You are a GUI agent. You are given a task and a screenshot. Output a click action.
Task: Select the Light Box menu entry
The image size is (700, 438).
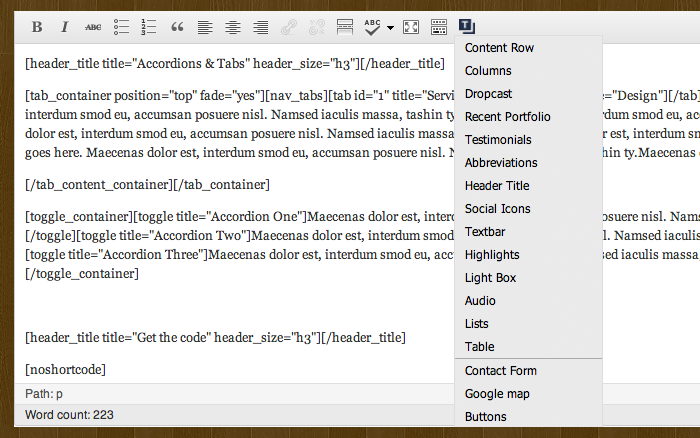coord(491,278)
